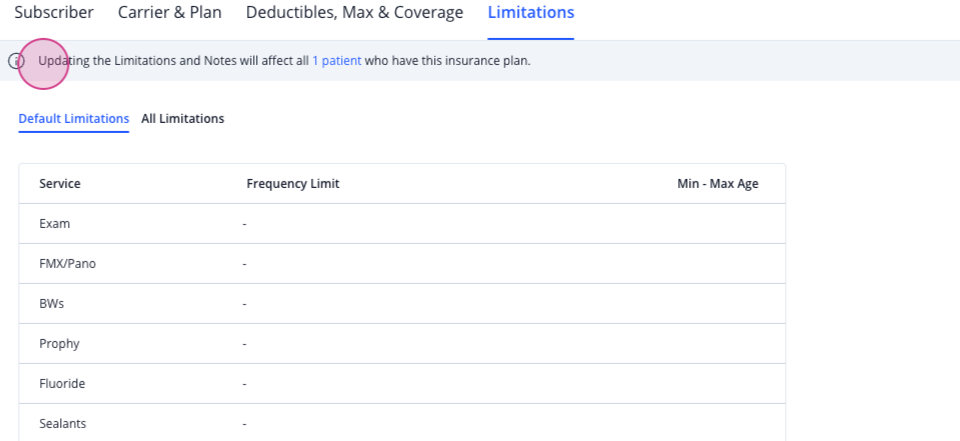Select the Fluoride service row
This screenshot has width=960, height=441.
pos(402,384)
